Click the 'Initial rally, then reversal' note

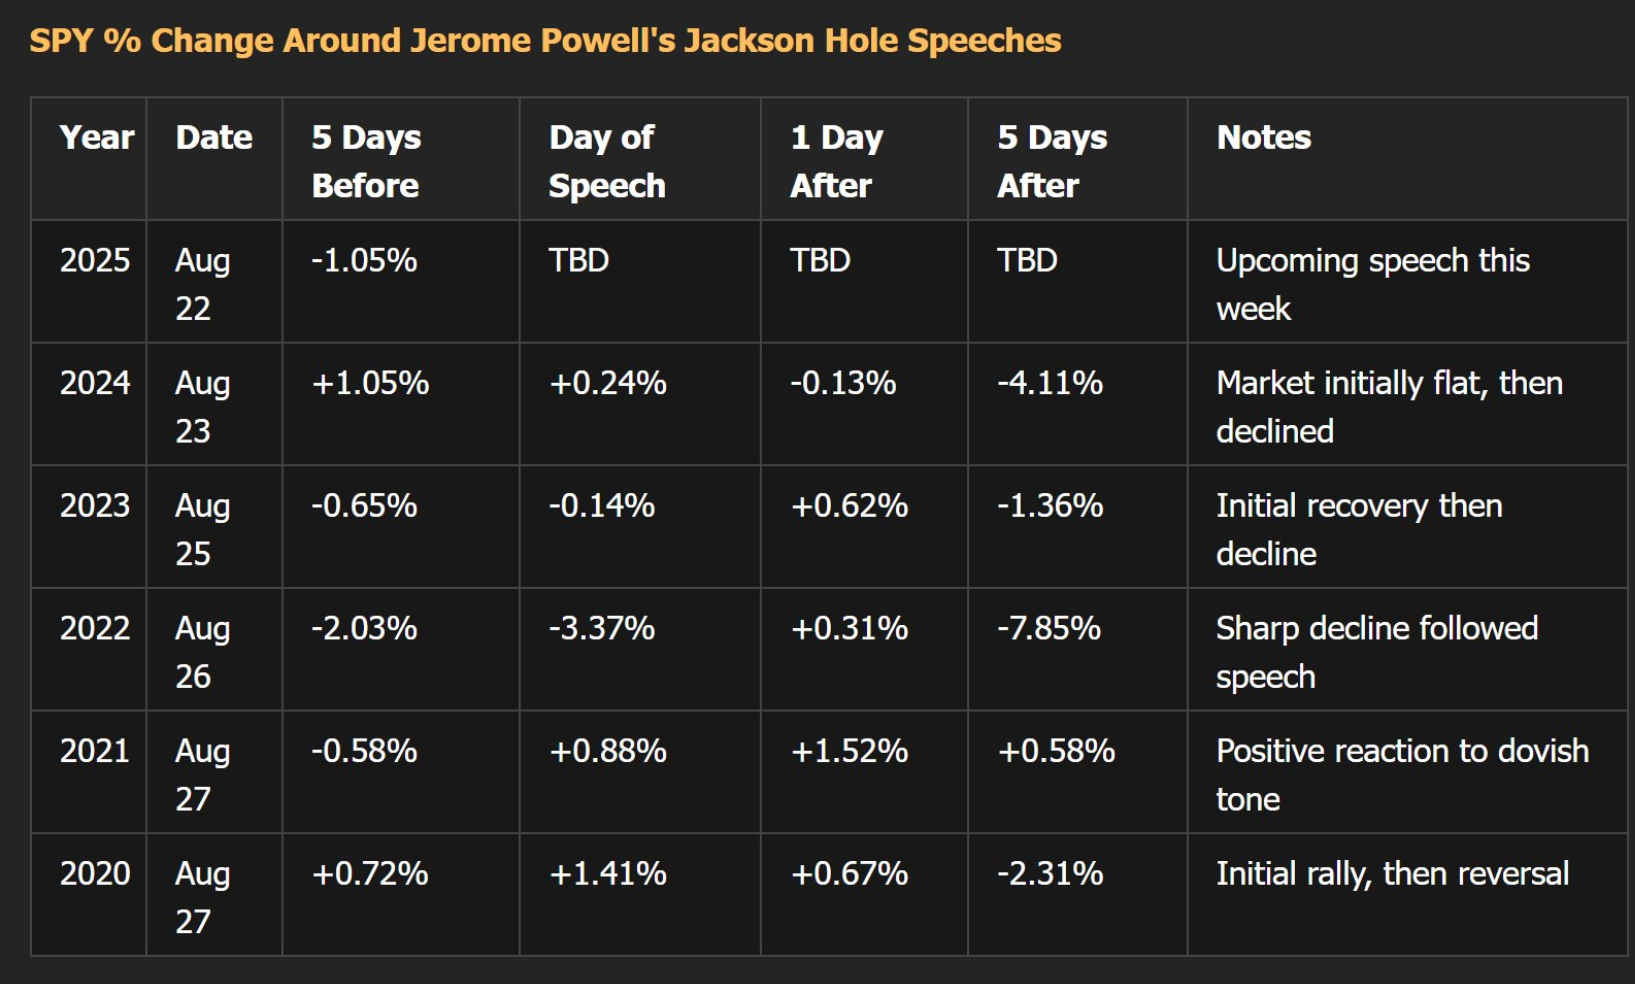[1393, 874]
